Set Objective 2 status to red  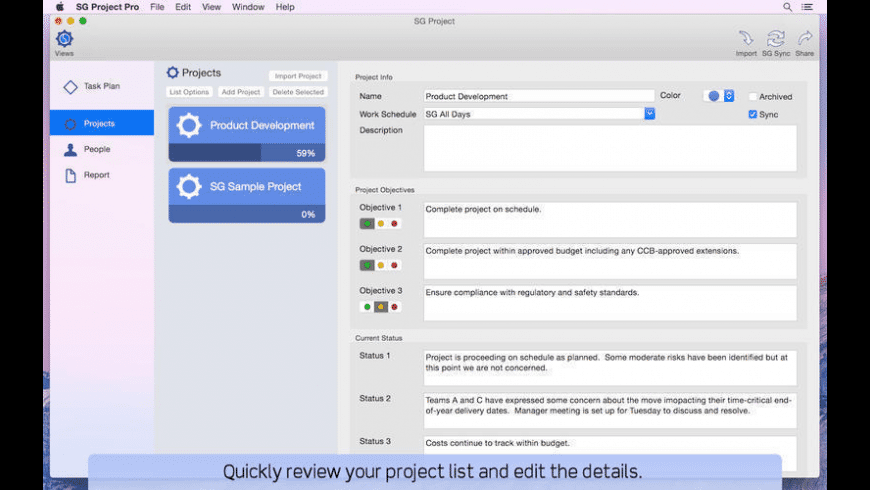pyautogui.click(x=394, y=265)
